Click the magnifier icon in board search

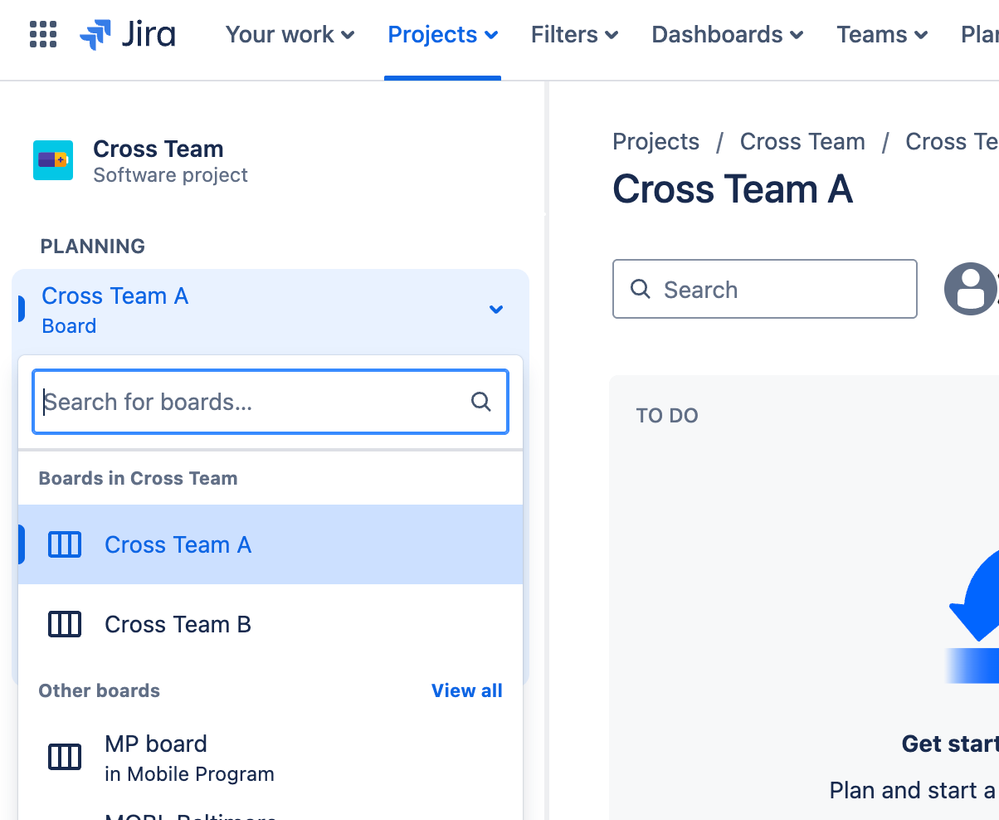pyautogui.click(x=481, y=402)
